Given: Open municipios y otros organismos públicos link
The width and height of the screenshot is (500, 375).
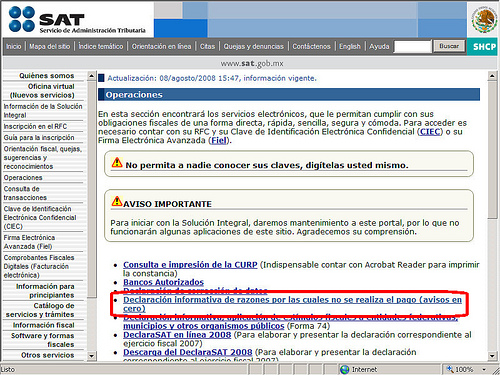Looking at the screenshot, I should pyautogui.click(x=204, y=326).
